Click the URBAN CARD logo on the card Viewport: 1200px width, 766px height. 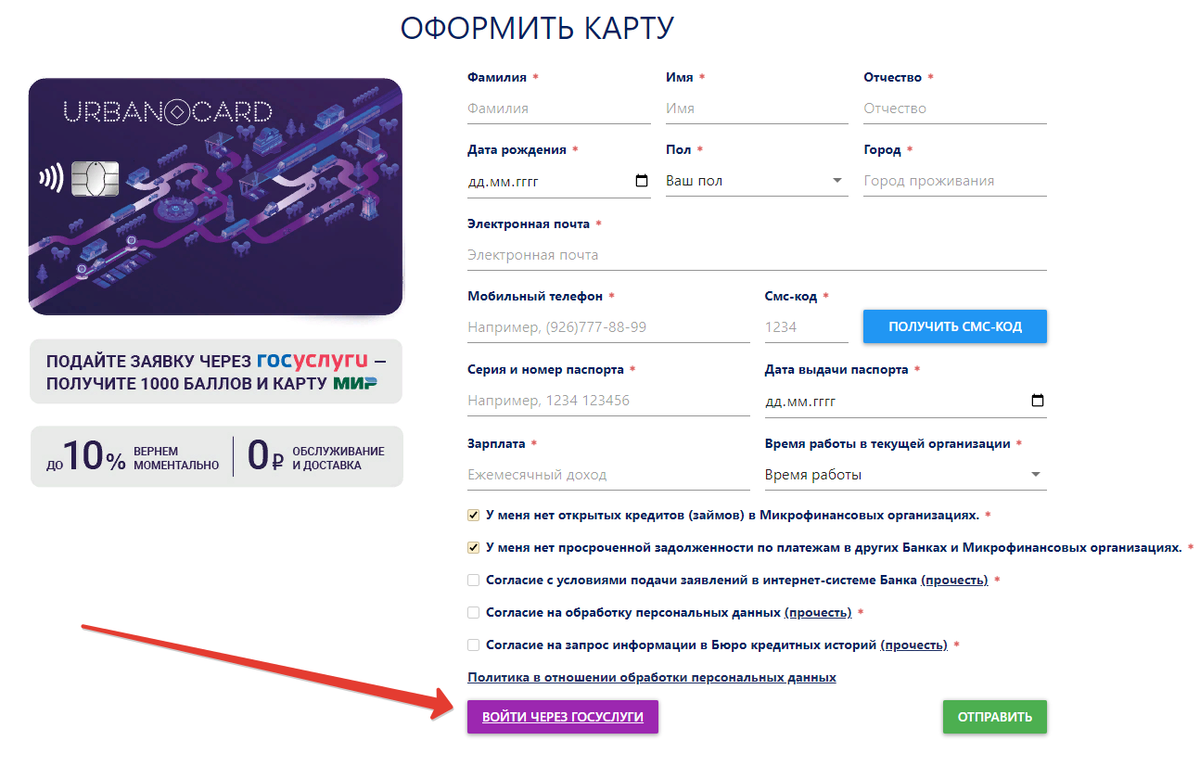pyautogui.click(x=165, y=111)
